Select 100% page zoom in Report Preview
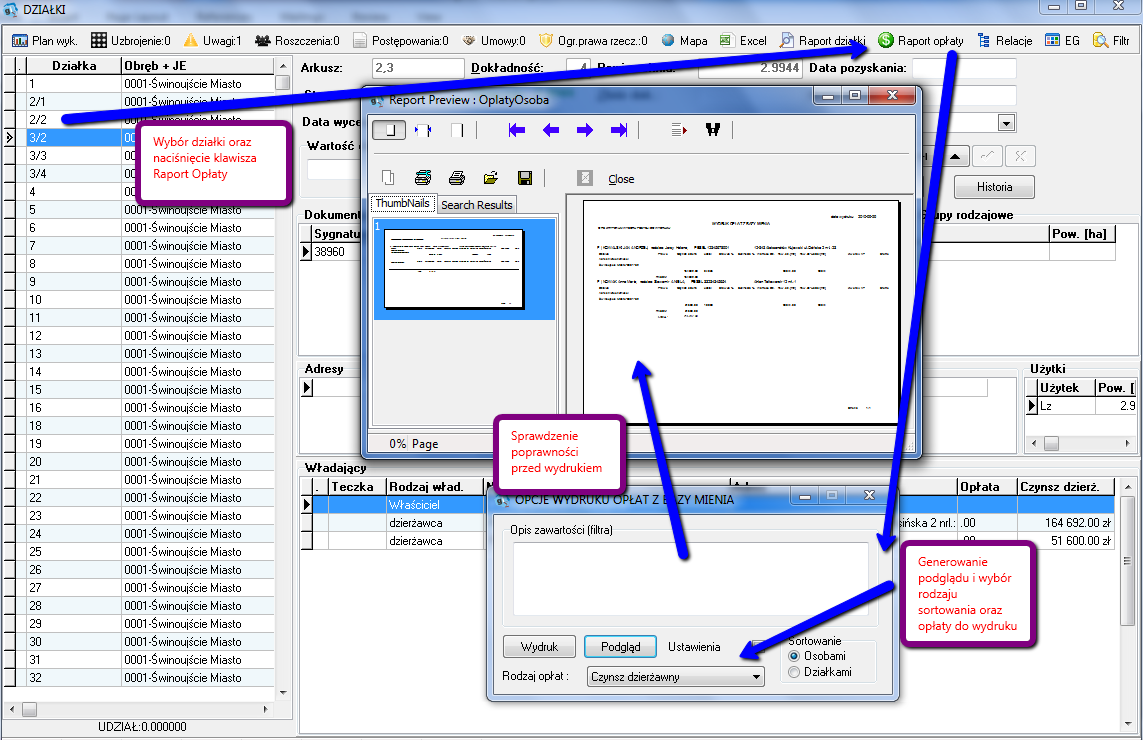Screen dimensions: 1143x740 coord(457,130)
